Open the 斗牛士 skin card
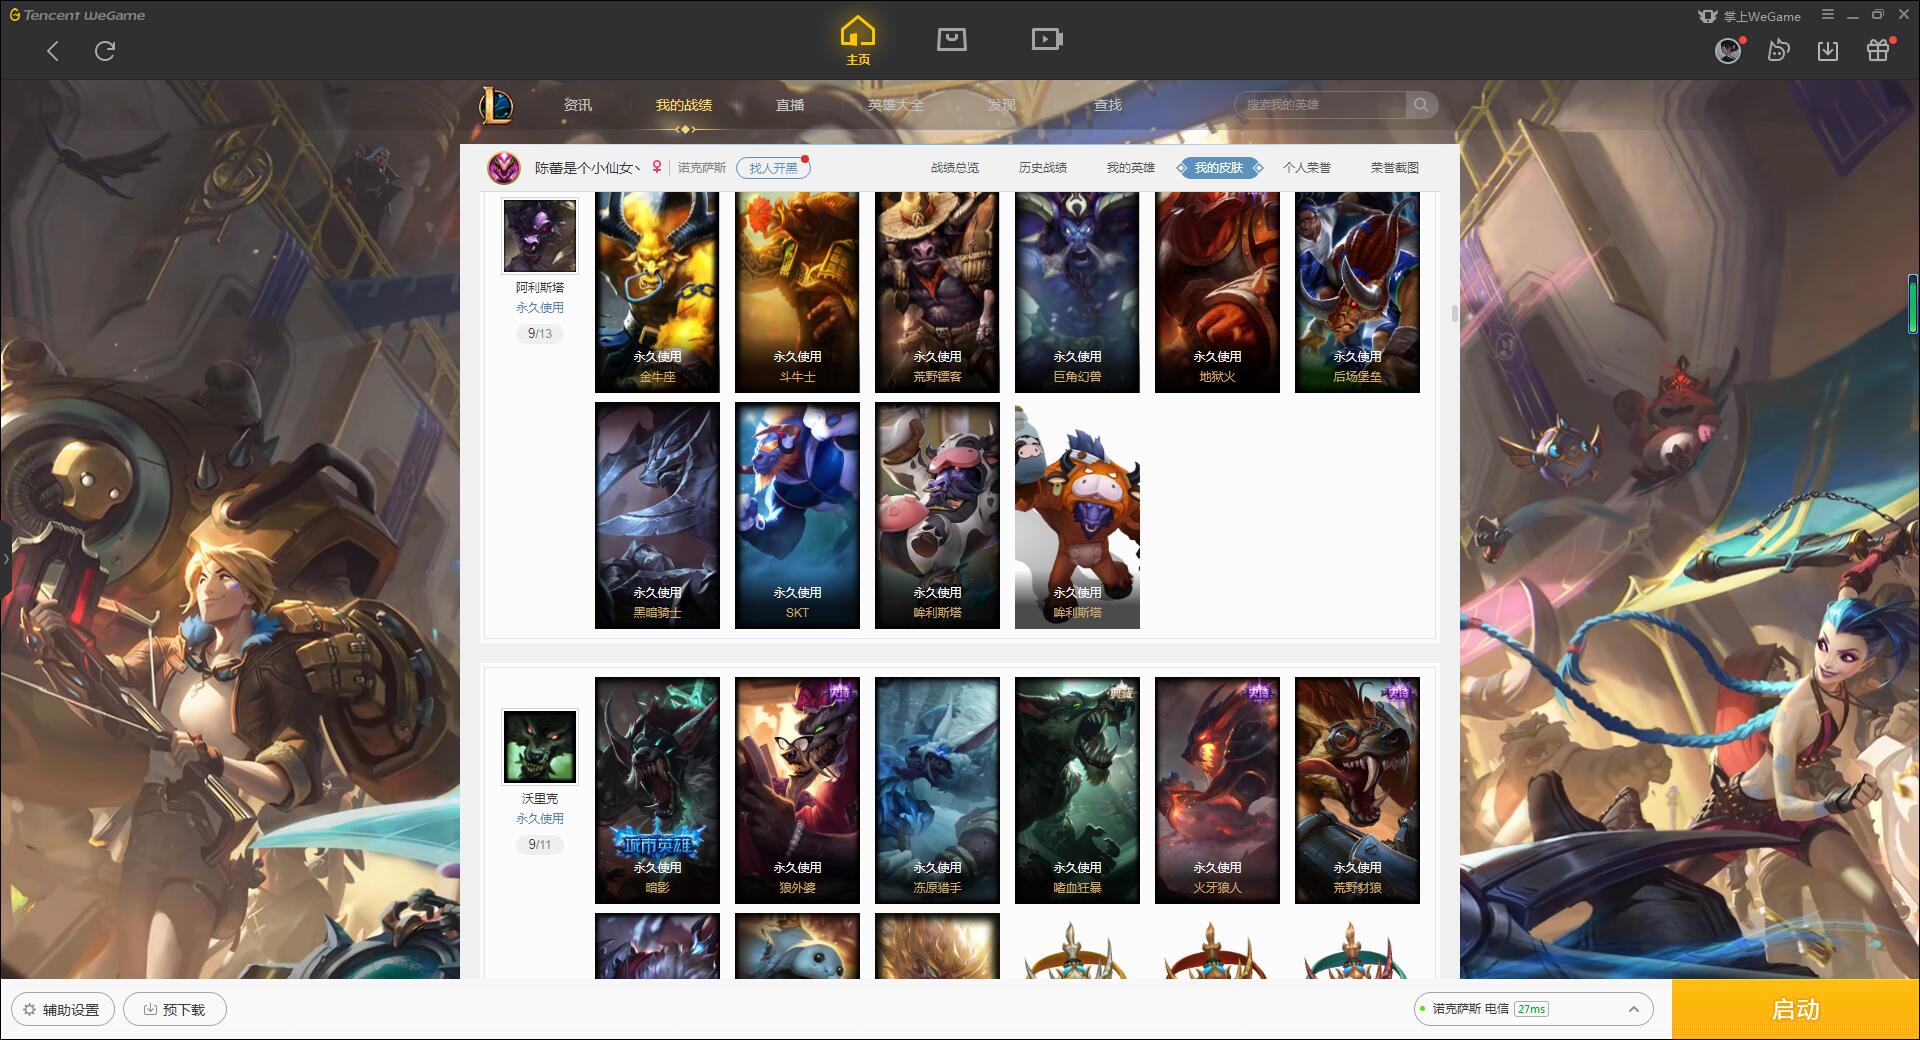1920x1040 pixels. point(797,292)
